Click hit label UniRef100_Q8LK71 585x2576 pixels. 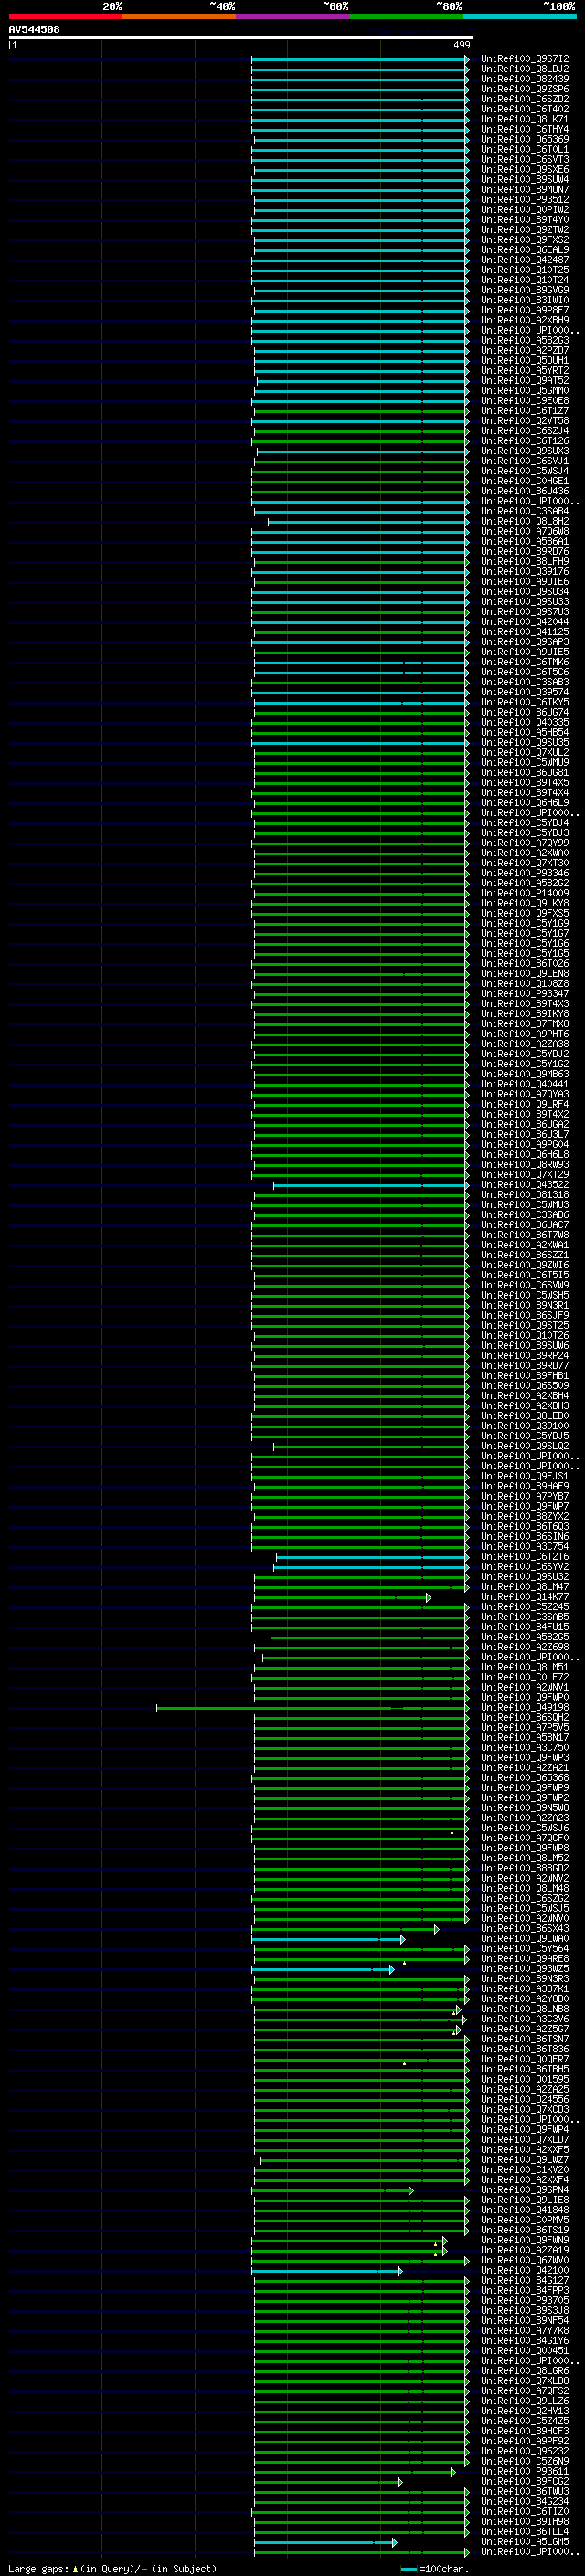[x=525, y=119]
